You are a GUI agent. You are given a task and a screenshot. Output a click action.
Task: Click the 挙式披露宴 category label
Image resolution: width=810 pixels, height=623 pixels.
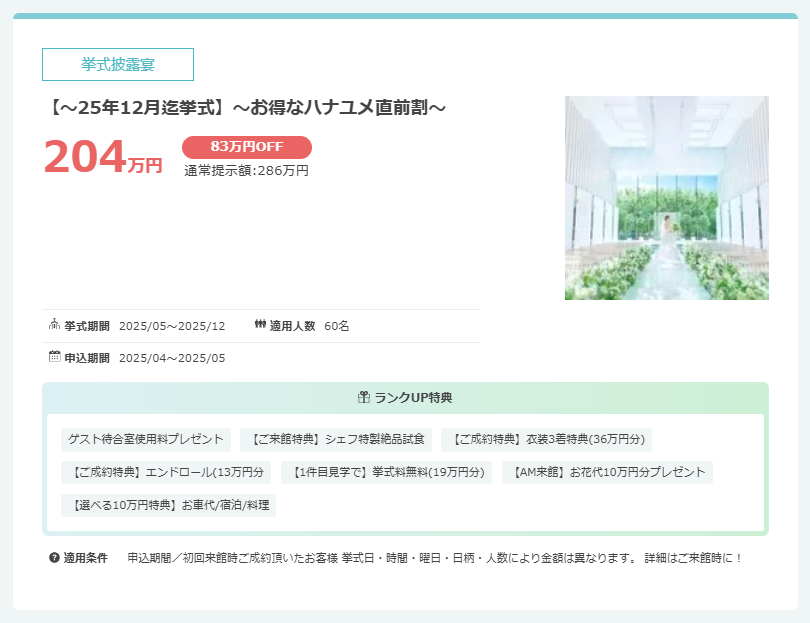118,65
